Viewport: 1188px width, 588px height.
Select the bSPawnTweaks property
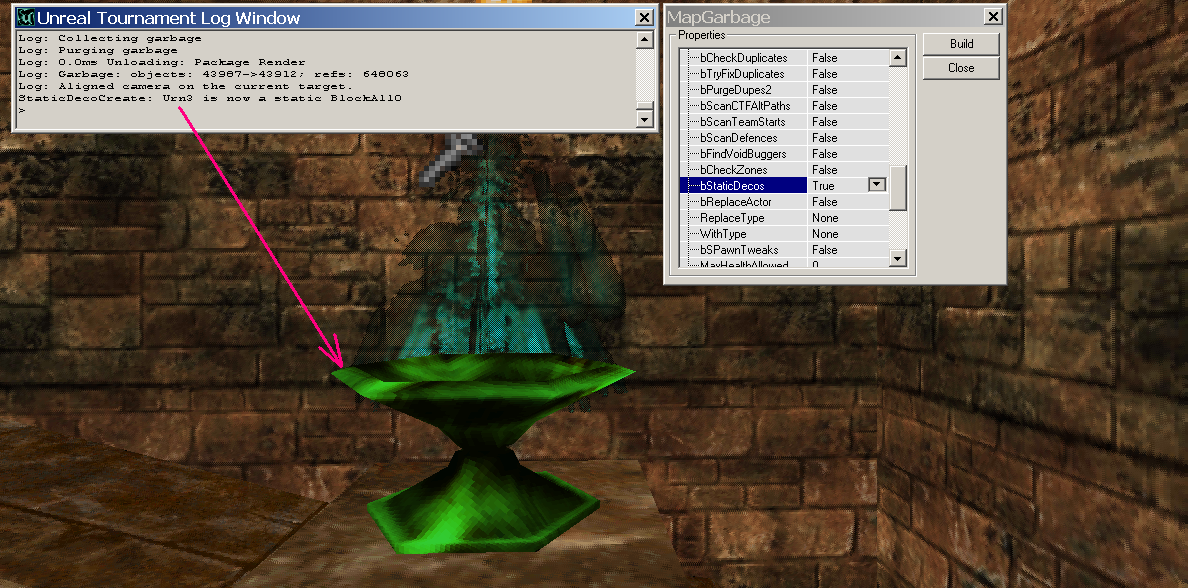click(x=738, y=250)
